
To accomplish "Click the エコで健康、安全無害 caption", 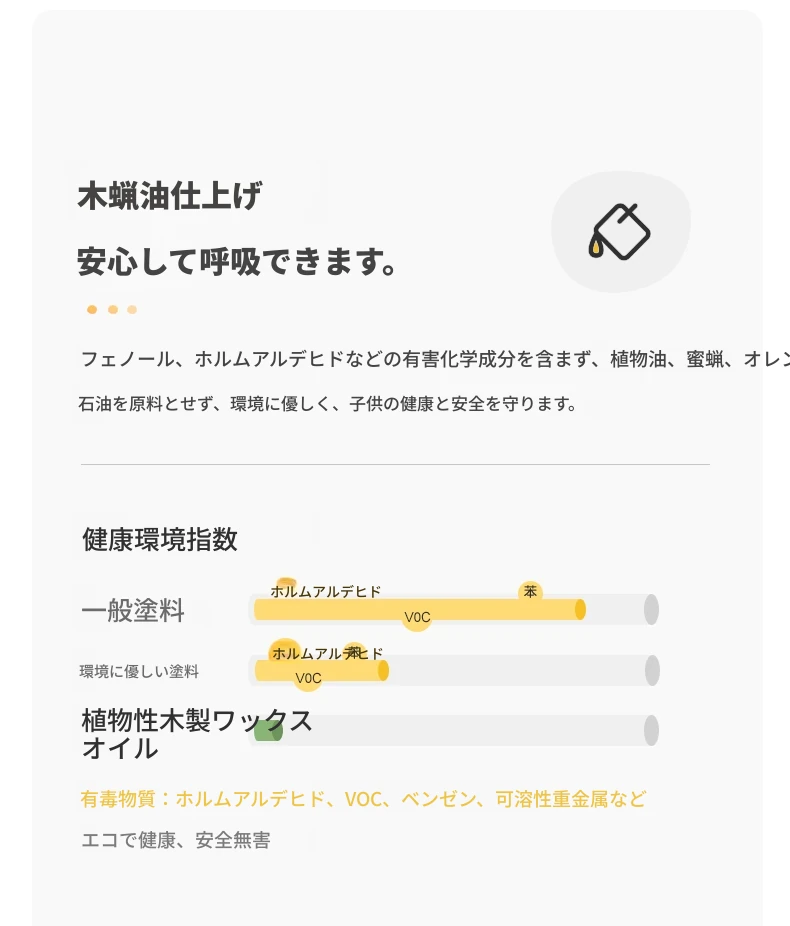I will point(176,840).
